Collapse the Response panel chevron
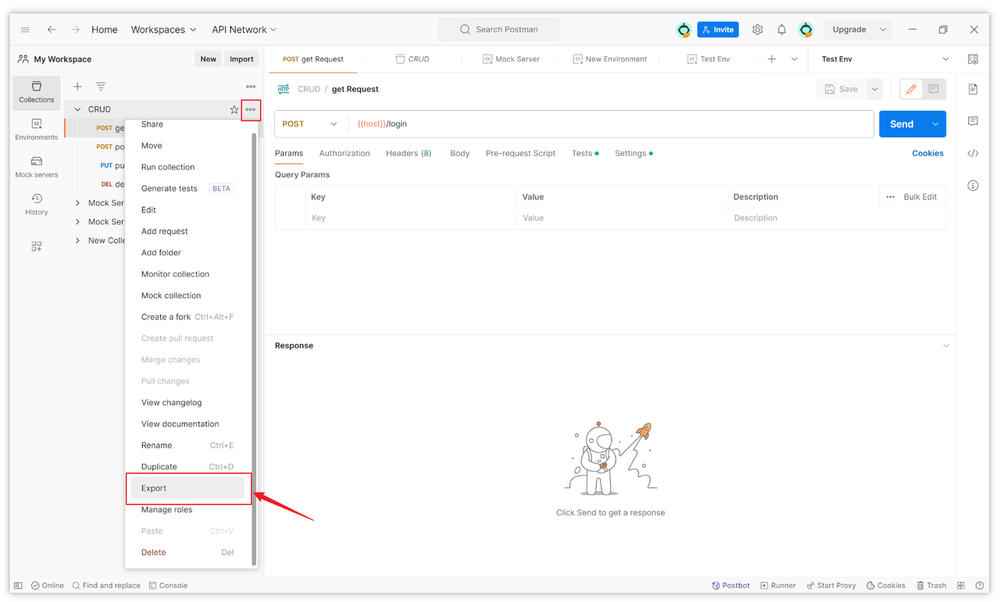This screenshot has height=602, width=1000. (x=946, y=346)
